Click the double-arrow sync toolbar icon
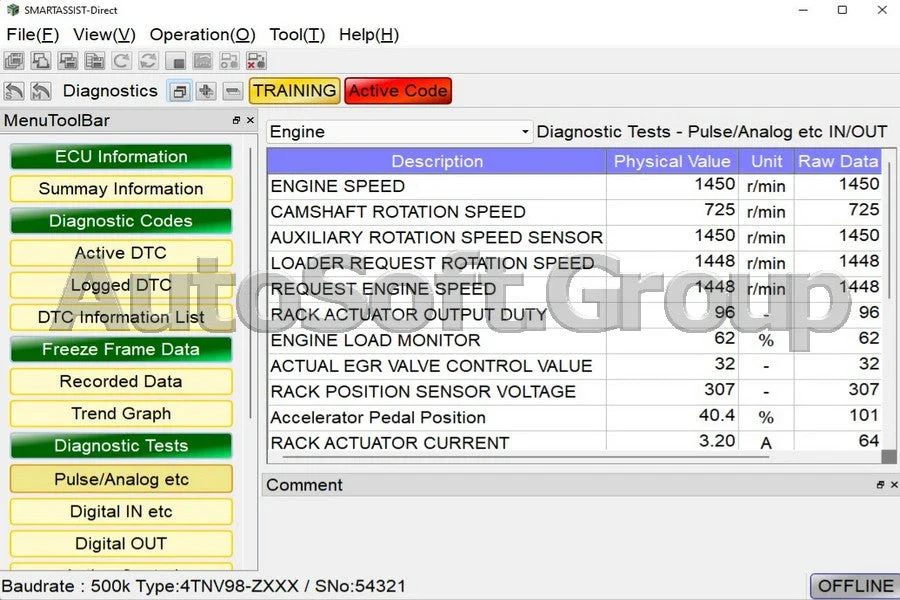 (x=148, y=60)
